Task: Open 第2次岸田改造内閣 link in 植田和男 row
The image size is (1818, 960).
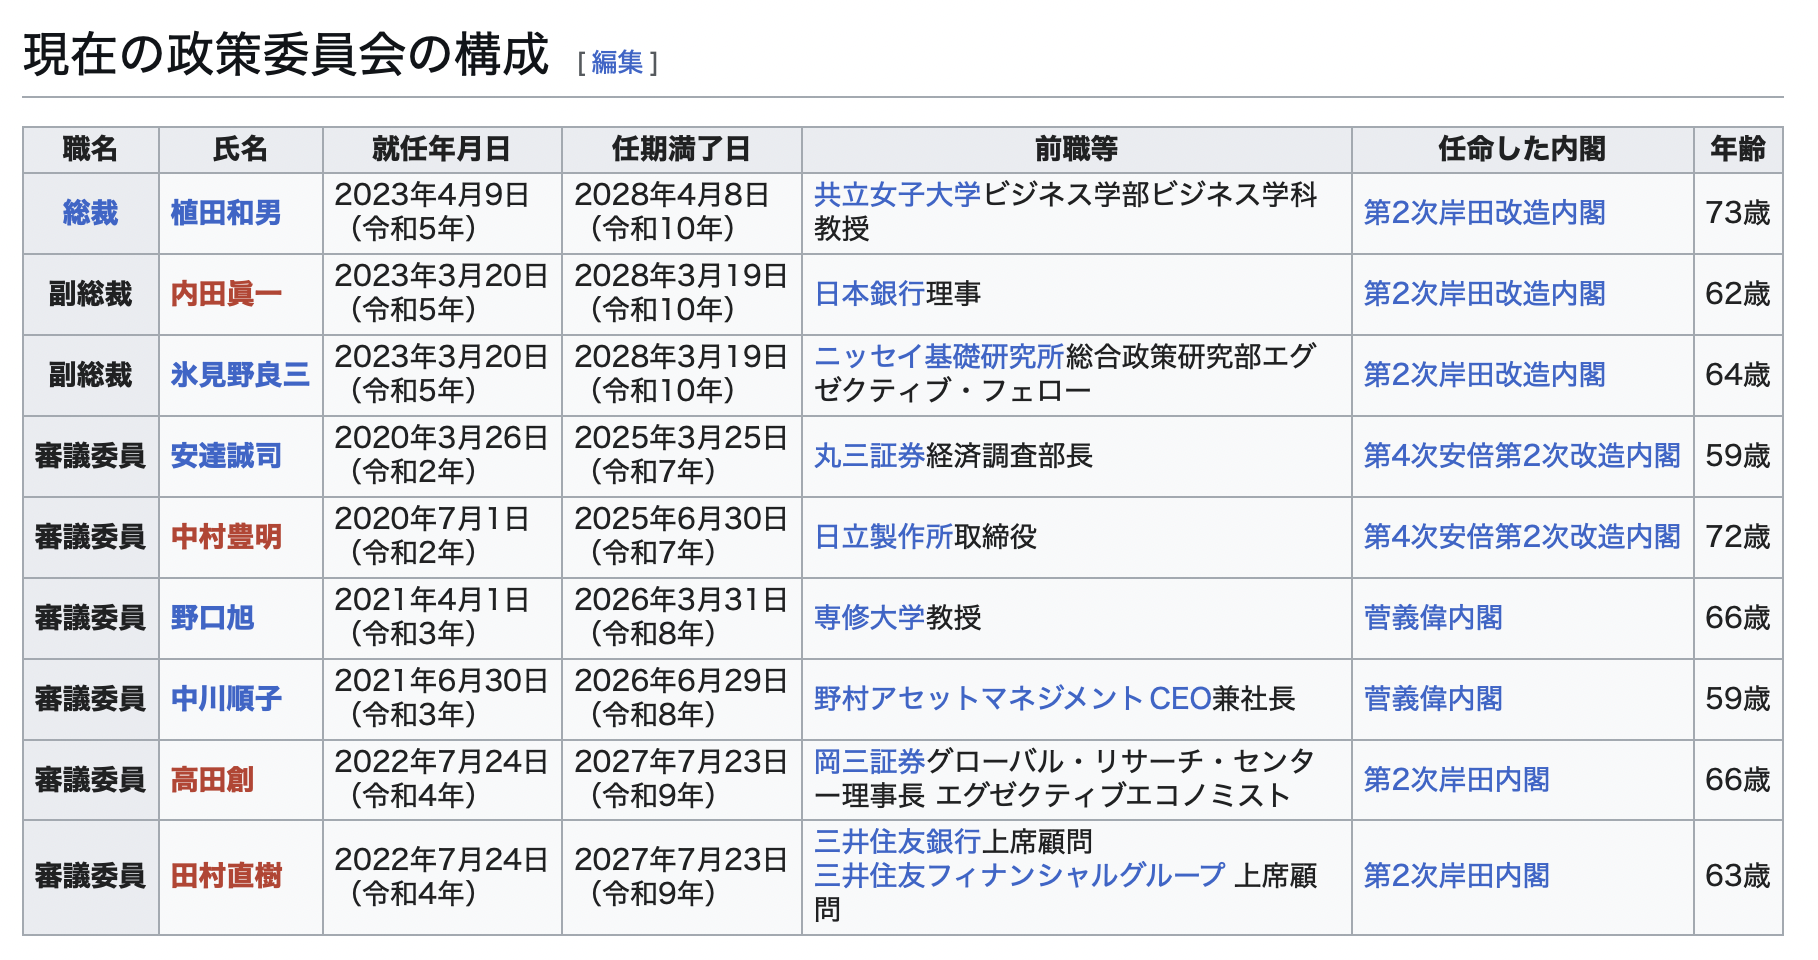Action: 1484,213
